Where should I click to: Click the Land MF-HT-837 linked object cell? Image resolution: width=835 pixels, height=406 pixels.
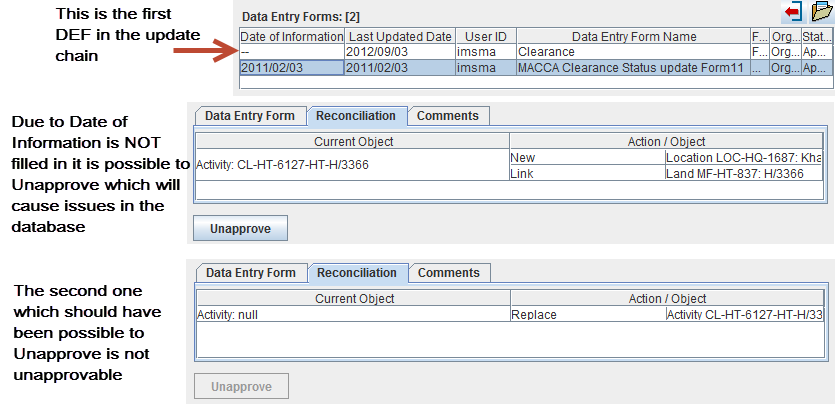(744, 173)
